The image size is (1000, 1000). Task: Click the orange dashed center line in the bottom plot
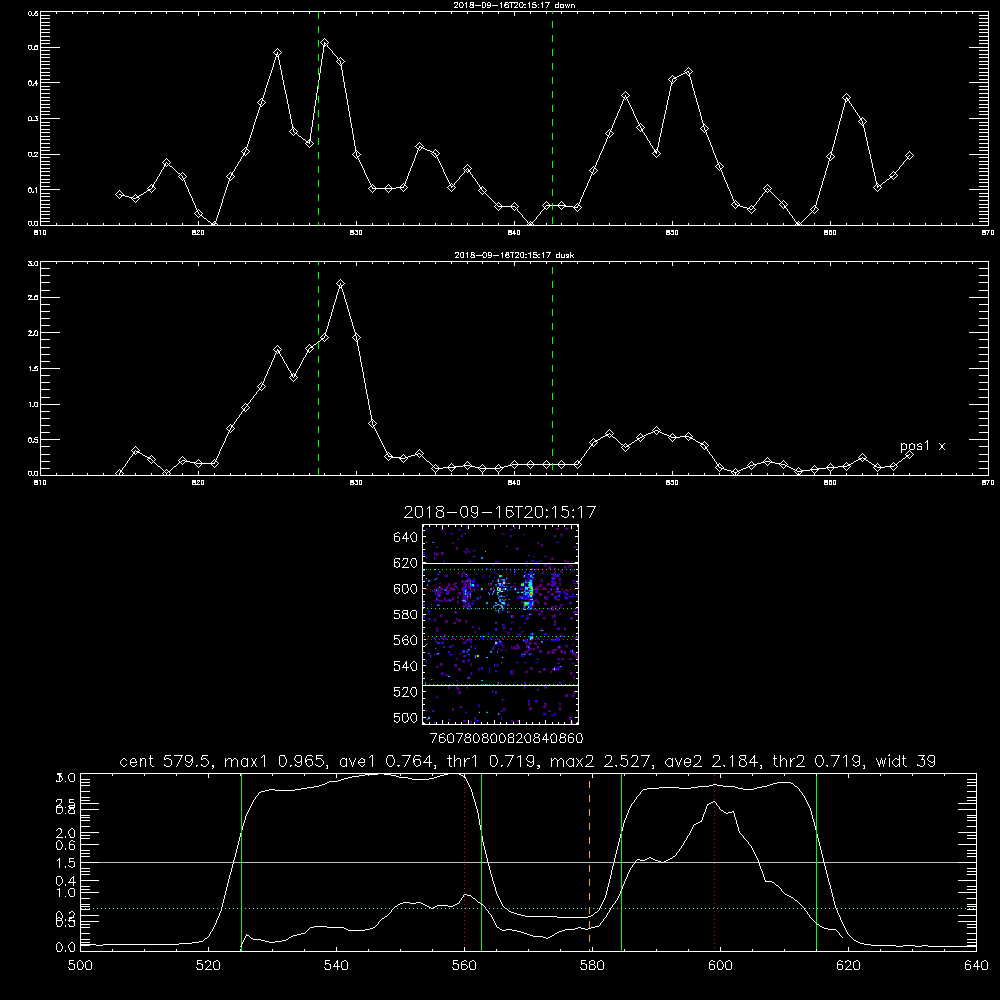coord(589,861)
